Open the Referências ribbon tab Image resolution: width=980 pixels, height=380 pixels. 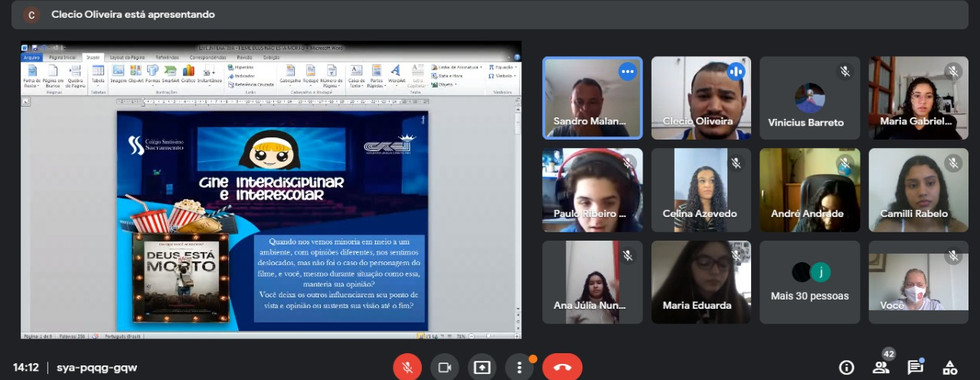pos(167,57)
